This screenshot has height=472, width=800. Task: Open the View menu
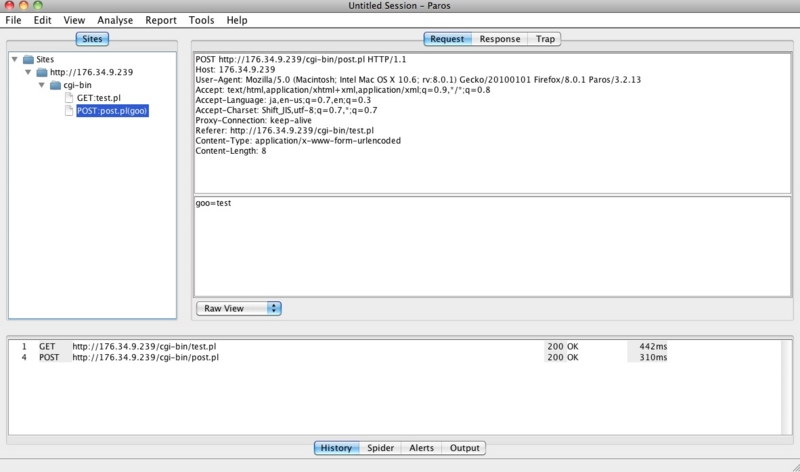[74, 20]
